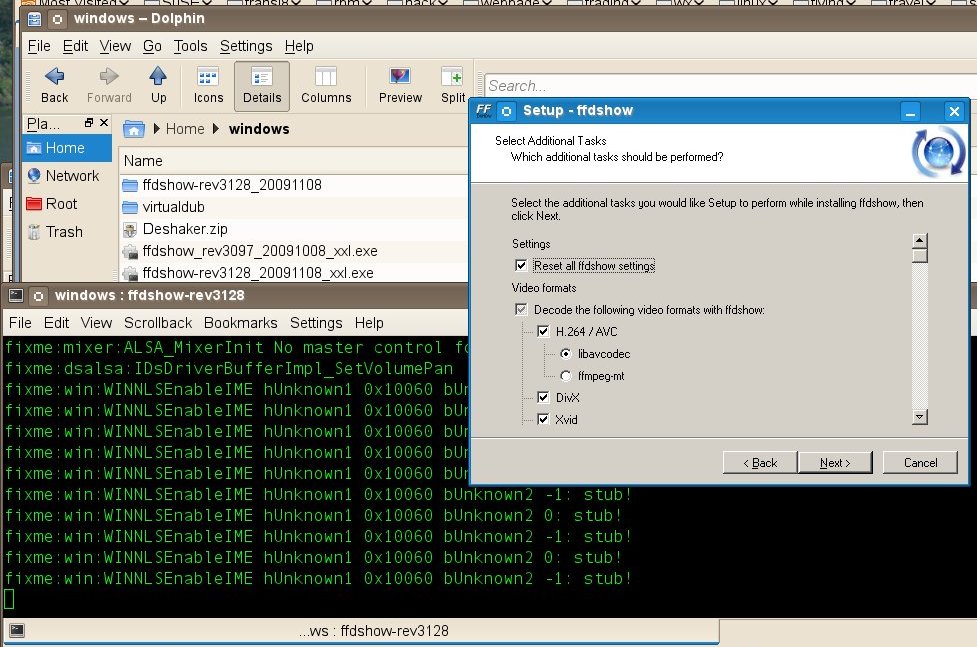Open the File menu in Konsole
Image resolution: width=977 pixels, height=647 pixels.
click(x=20, y=323)
